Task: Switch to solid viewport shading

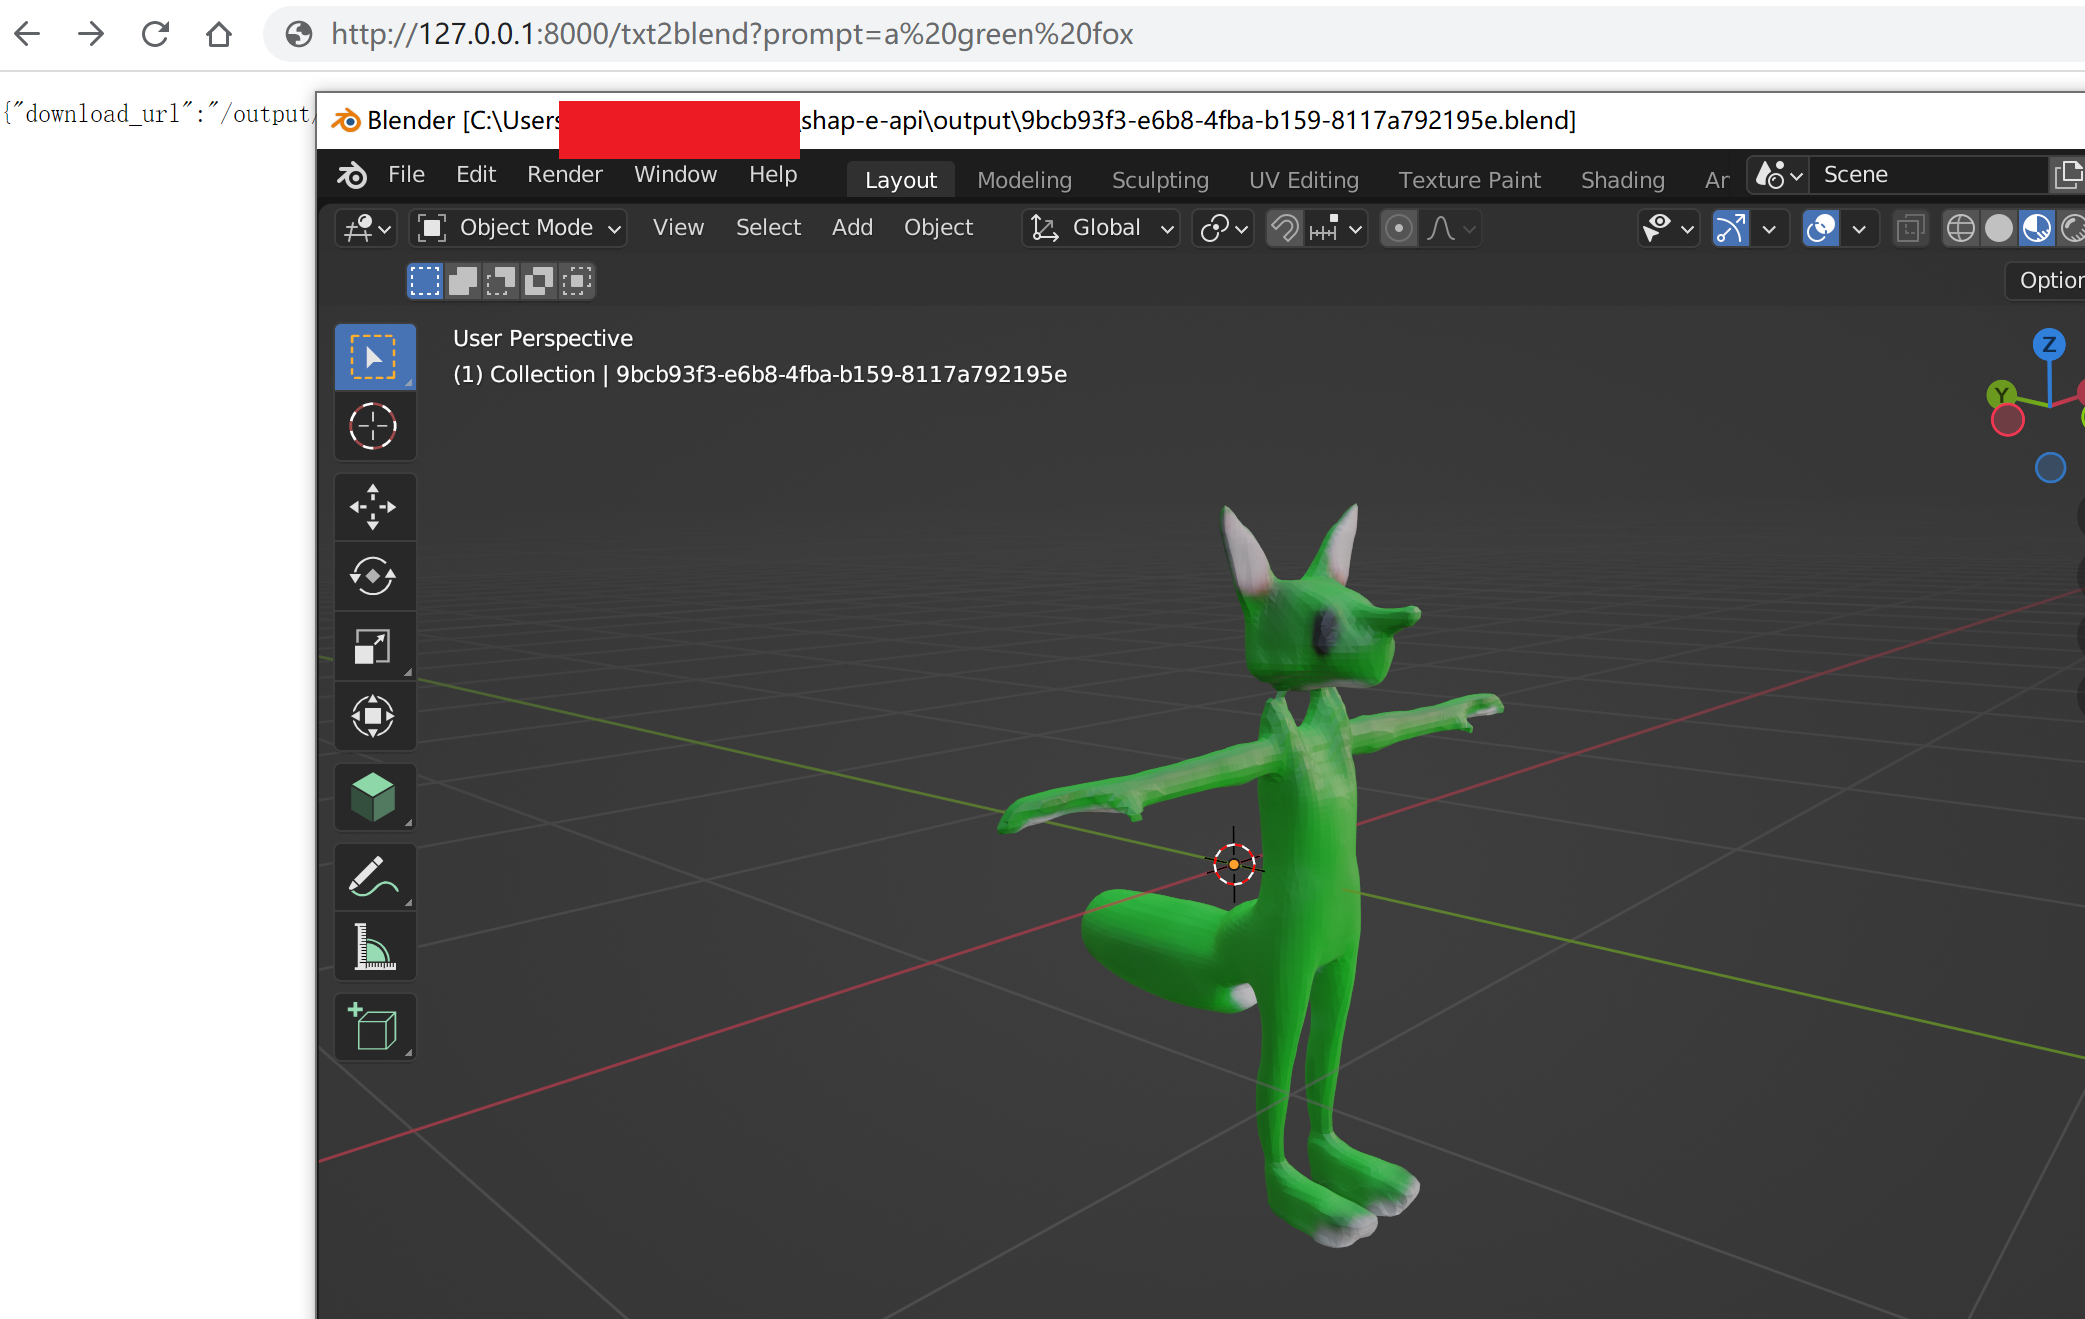Action: pyautogui.click(x=1998, y=229)
